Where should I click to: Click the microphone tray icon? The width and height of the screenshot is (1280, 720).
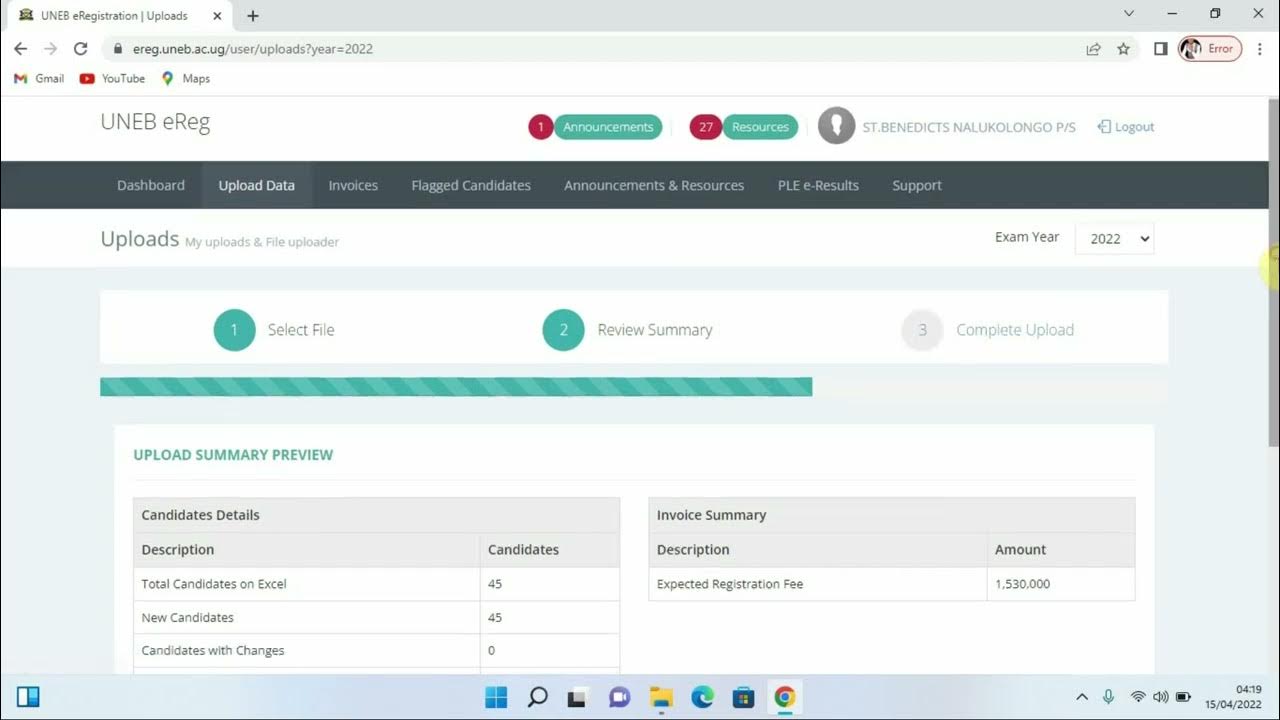point(1108,697)
